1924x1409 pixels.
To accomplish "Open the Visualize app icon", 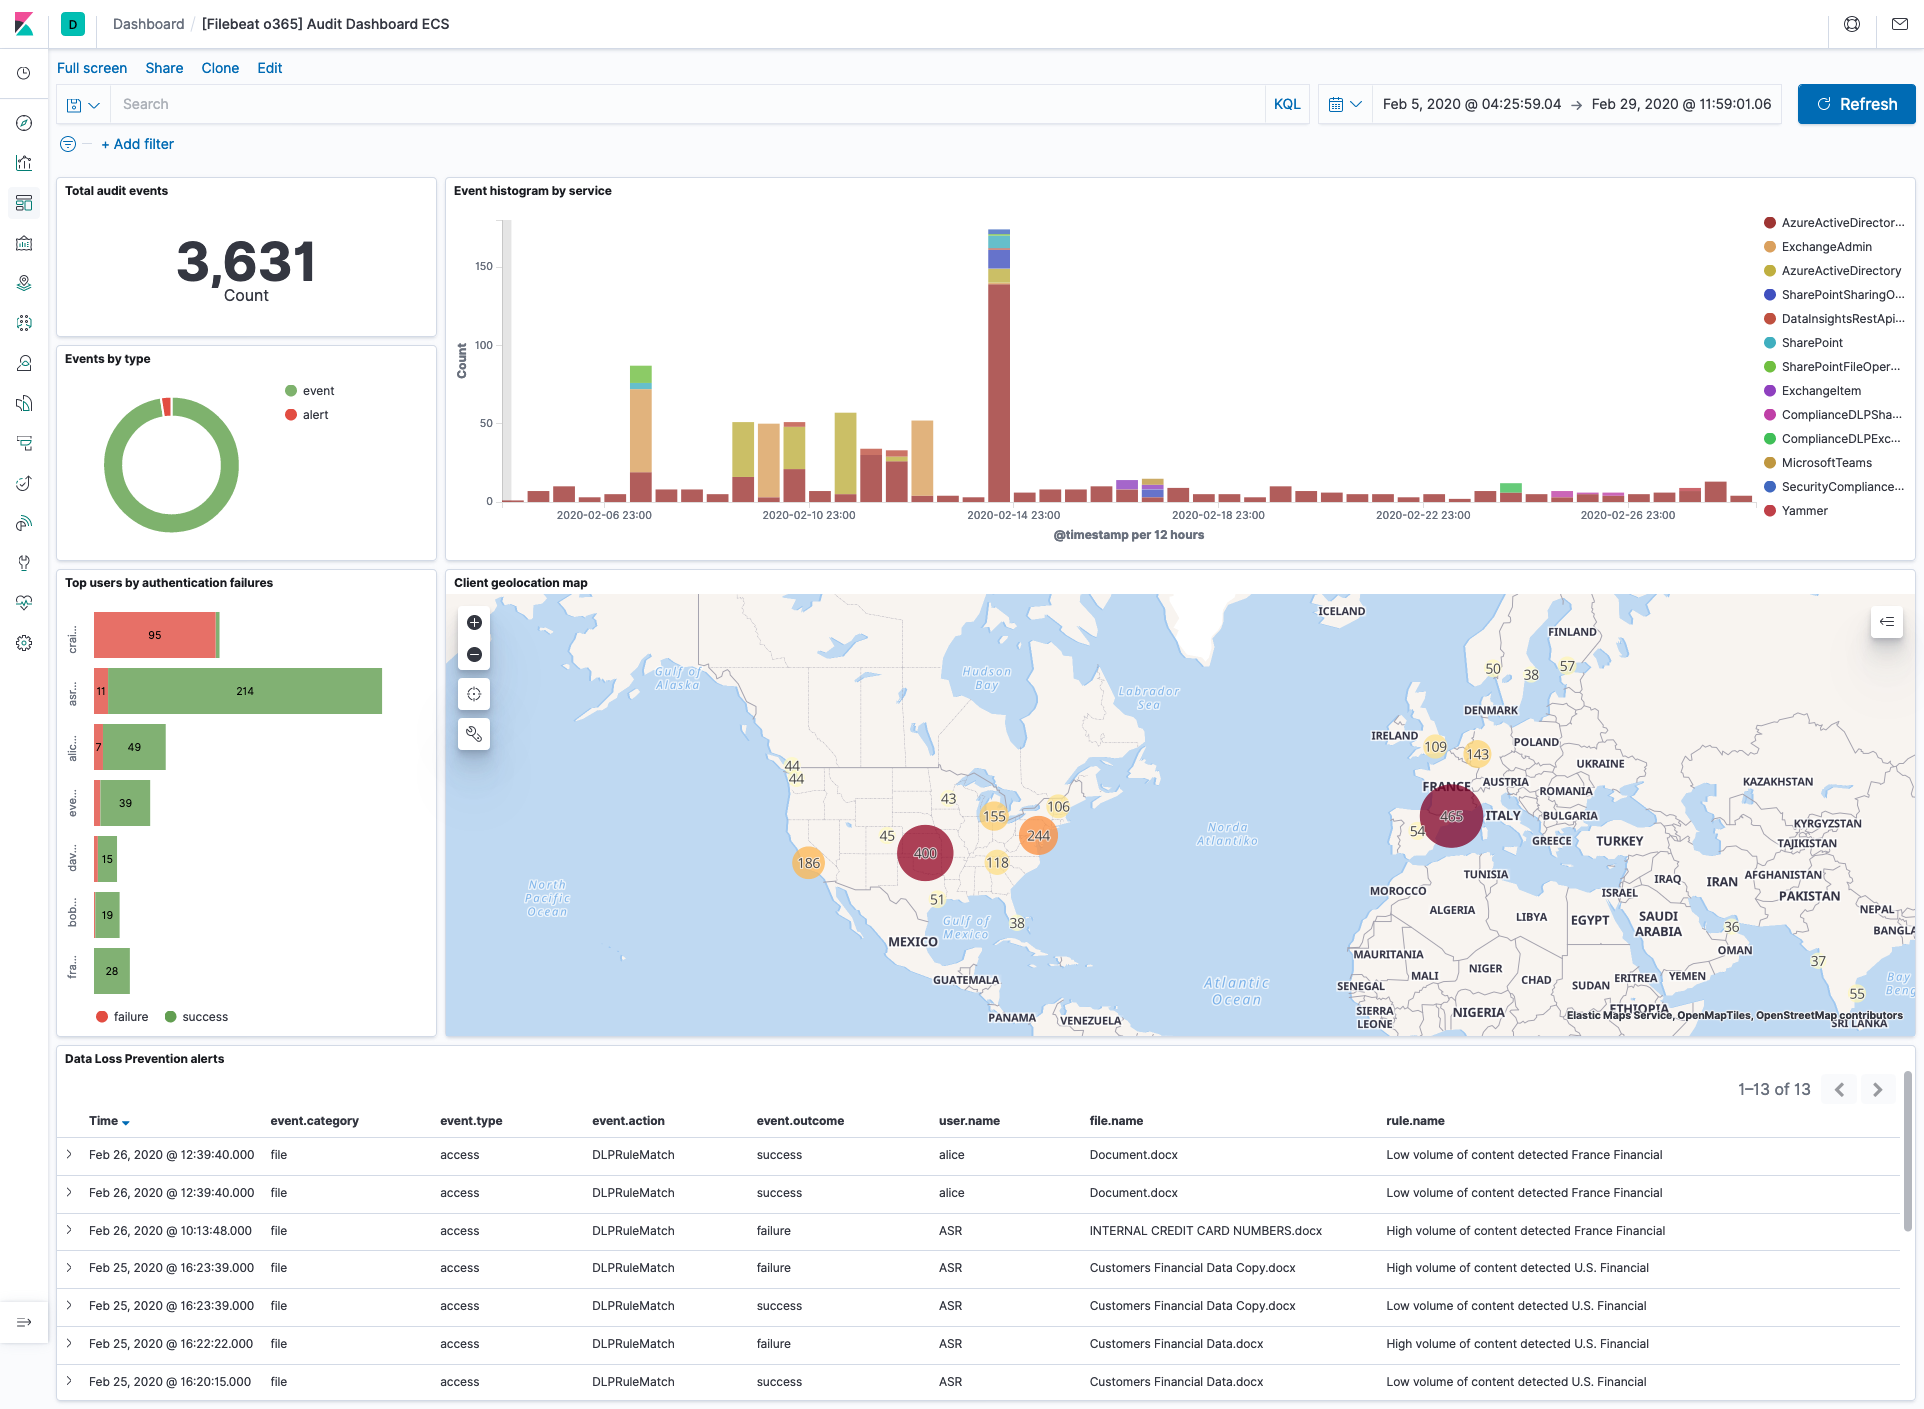I will (x=24, y=163).
